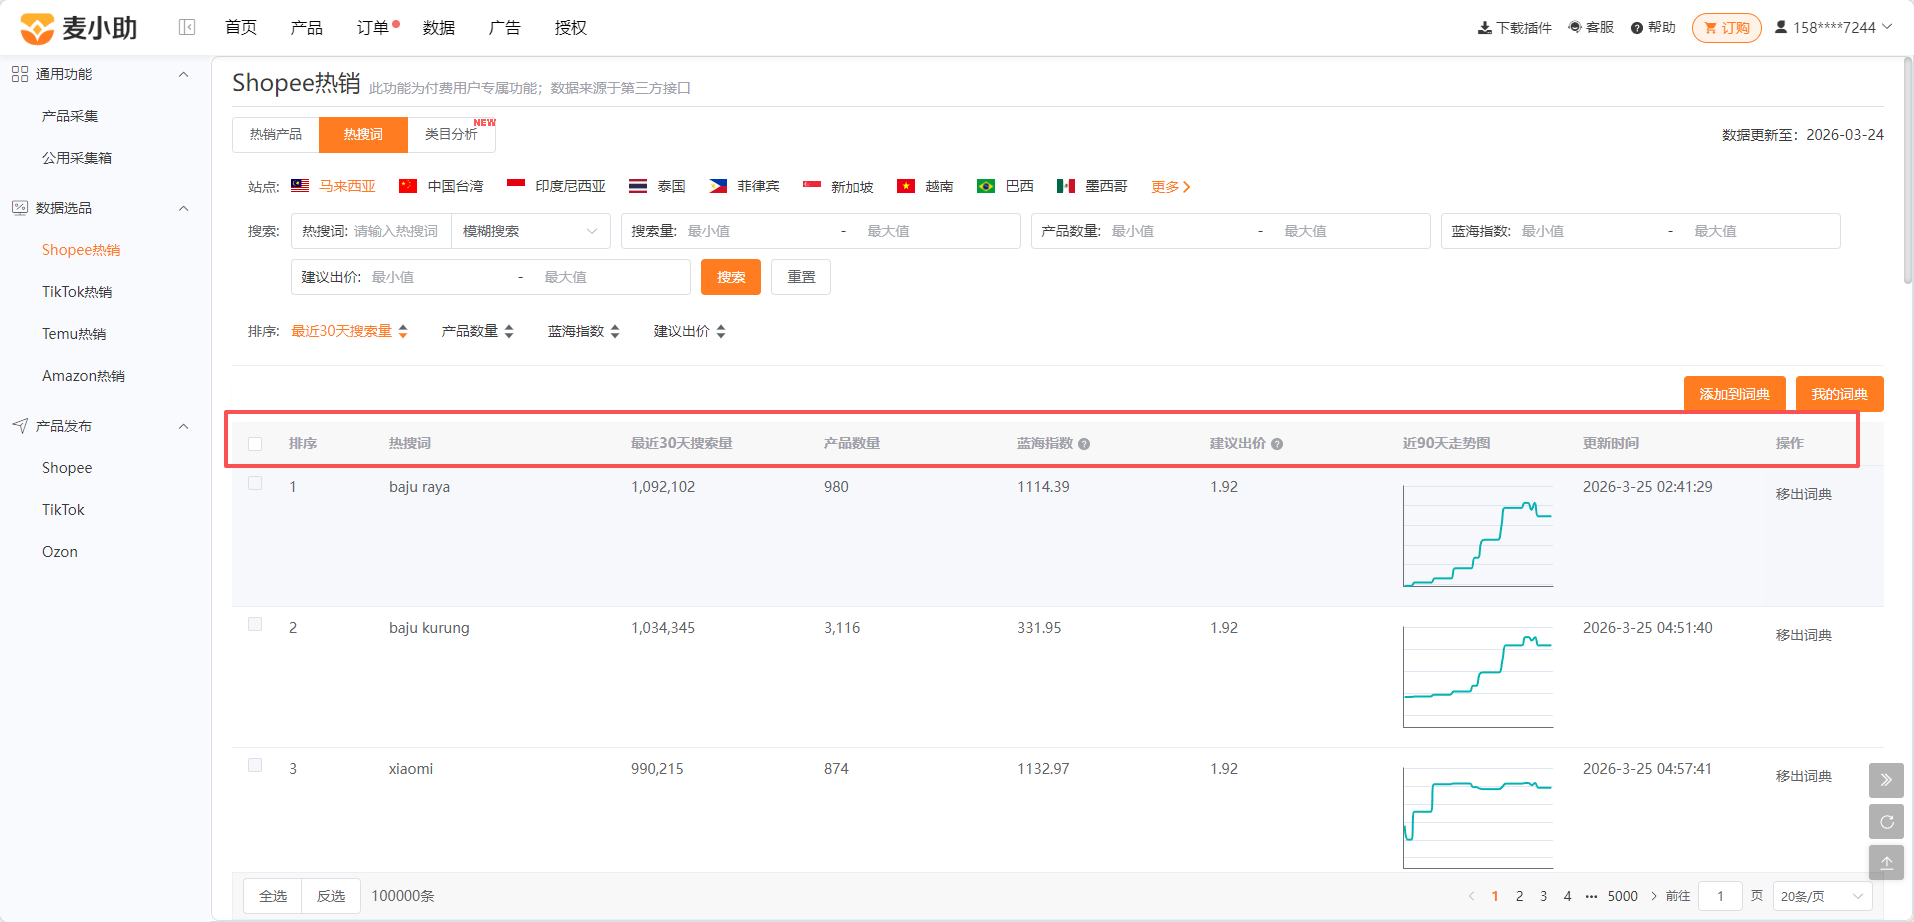This screenshot has width=1914, height=922.
Task: Select the Indonesia flag site icon
Action: pos(516,185)
